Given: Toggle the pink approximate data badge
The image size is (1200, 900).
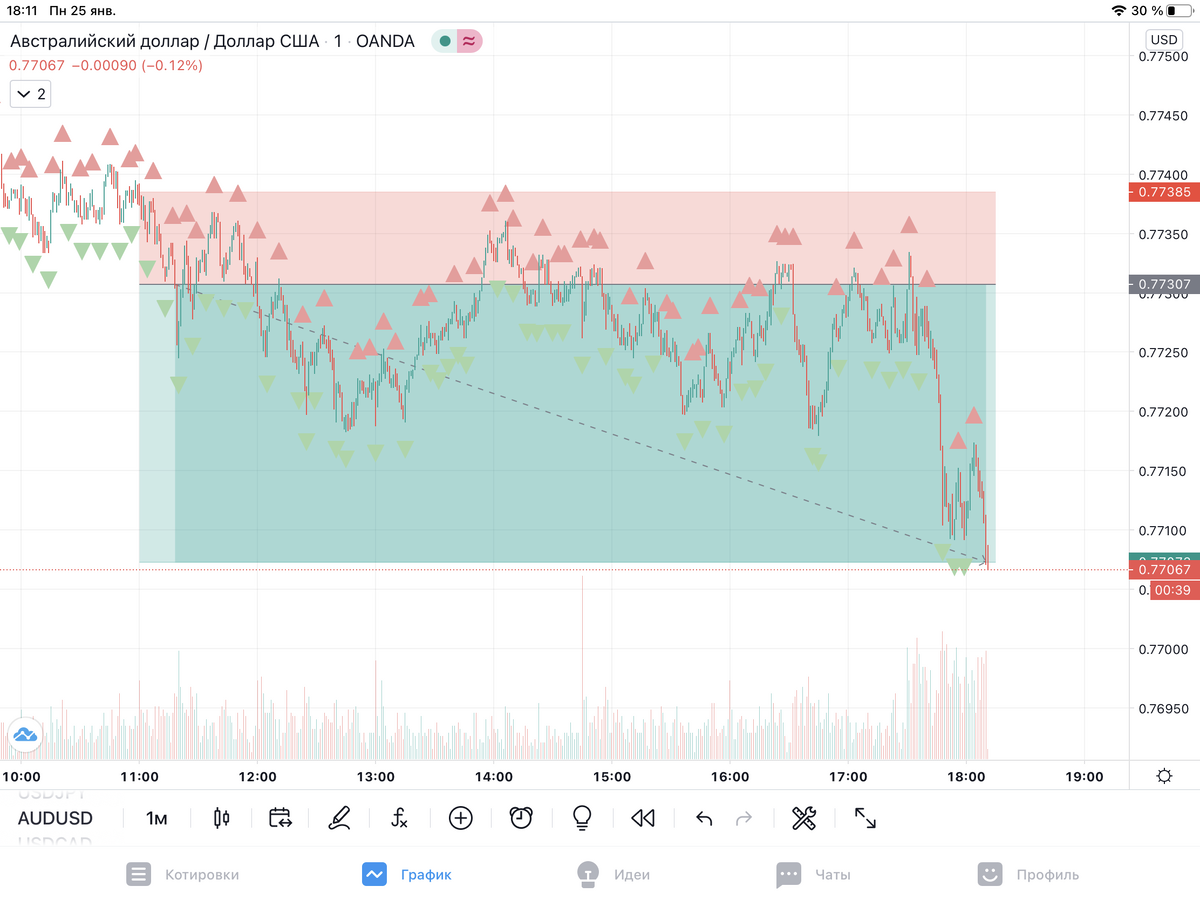Looking at the screenshot, I should pos(469,41).
